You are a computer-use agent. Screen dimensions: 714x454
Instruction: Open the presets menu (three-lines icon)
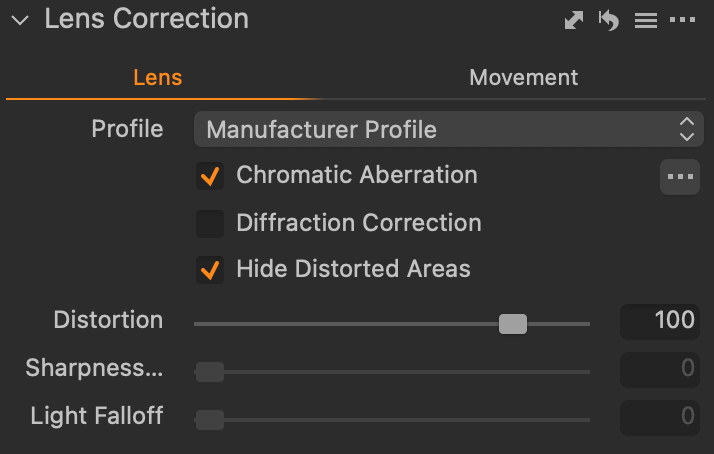[646, 20]
